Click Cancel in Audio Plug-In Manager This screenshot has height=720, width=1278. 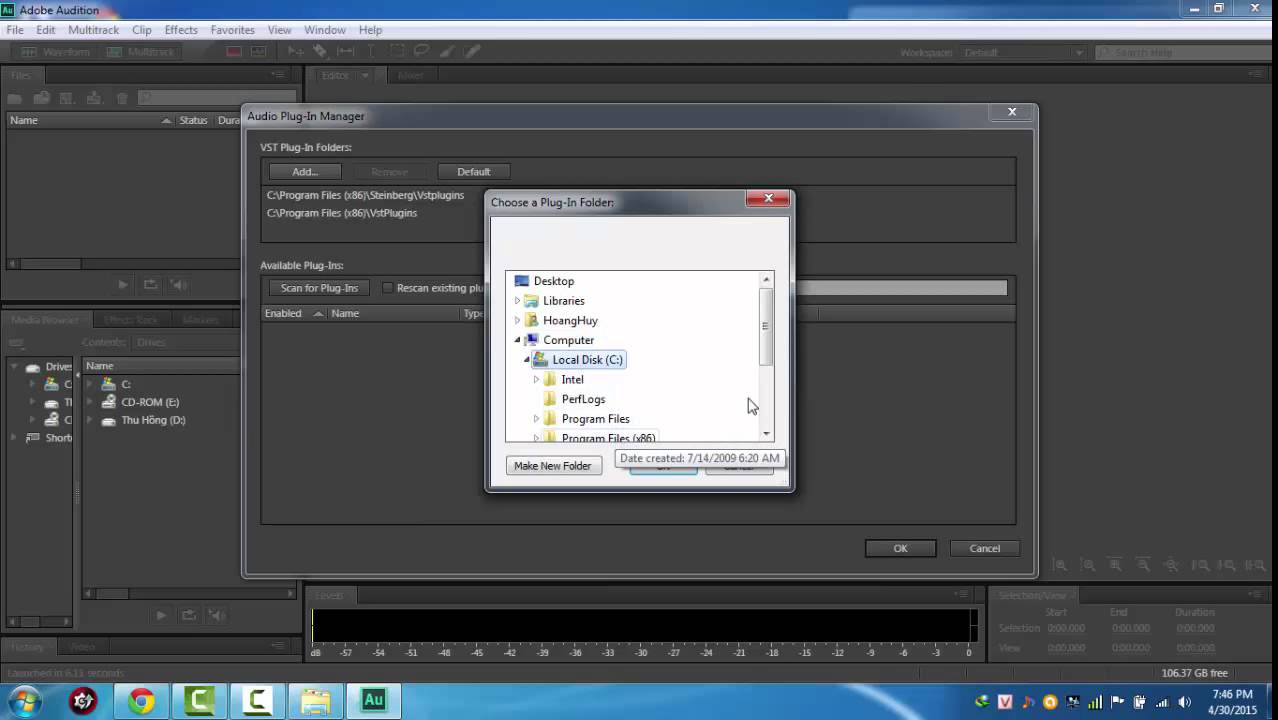pos(985,548)
